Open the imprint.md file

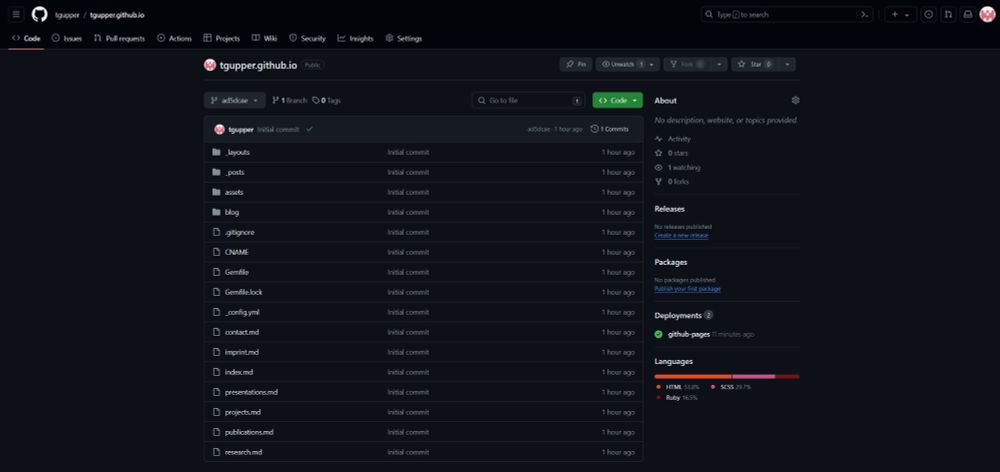[242, 352]
